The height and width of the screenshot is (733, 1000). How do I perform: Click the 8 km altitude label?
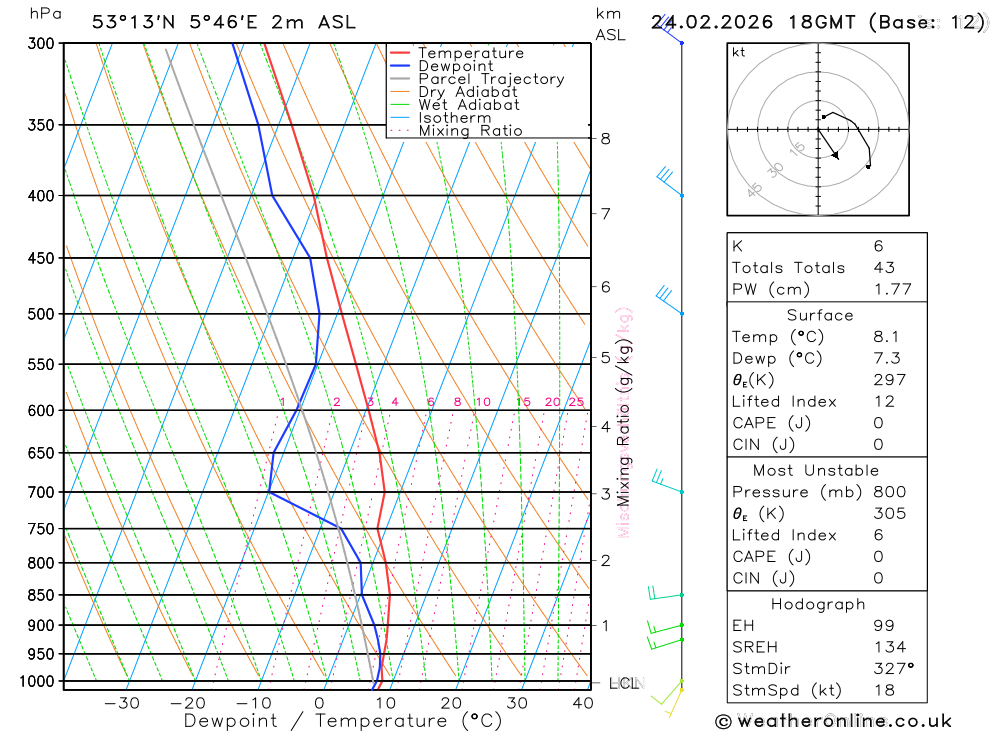(x=605, y=138)
